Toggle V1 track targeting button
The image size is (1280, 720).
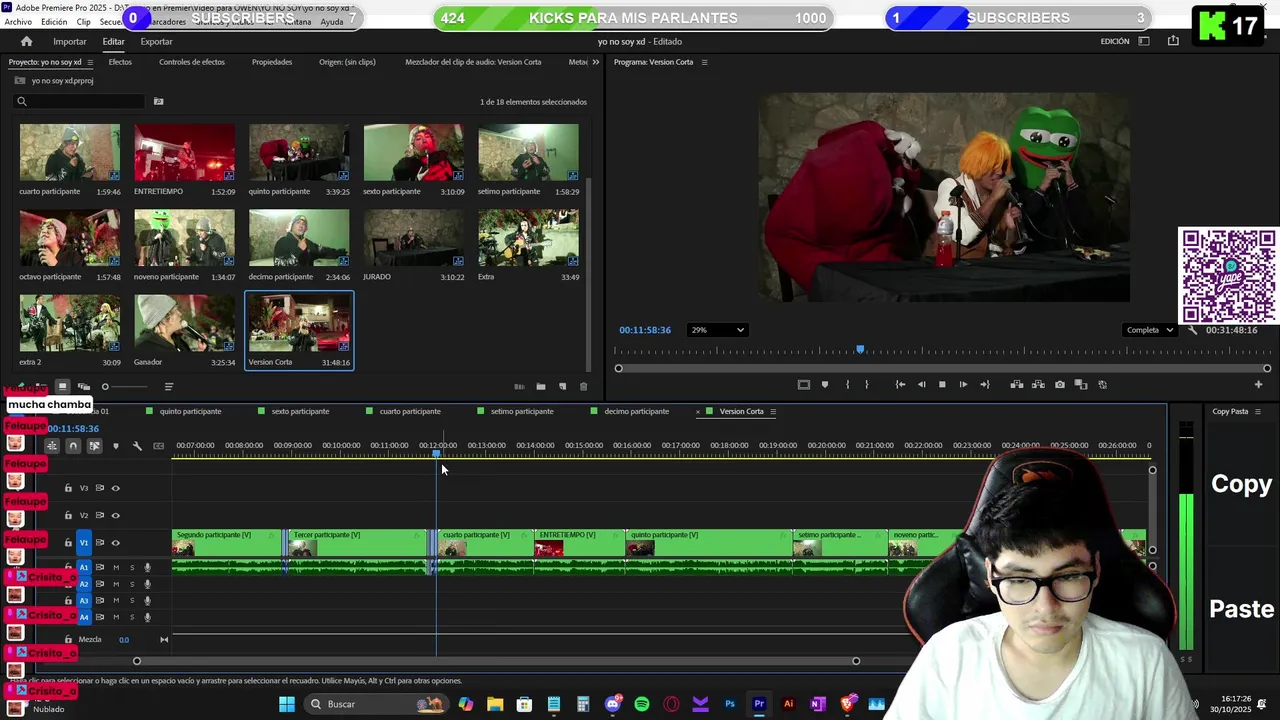click(x=84, y=543)
